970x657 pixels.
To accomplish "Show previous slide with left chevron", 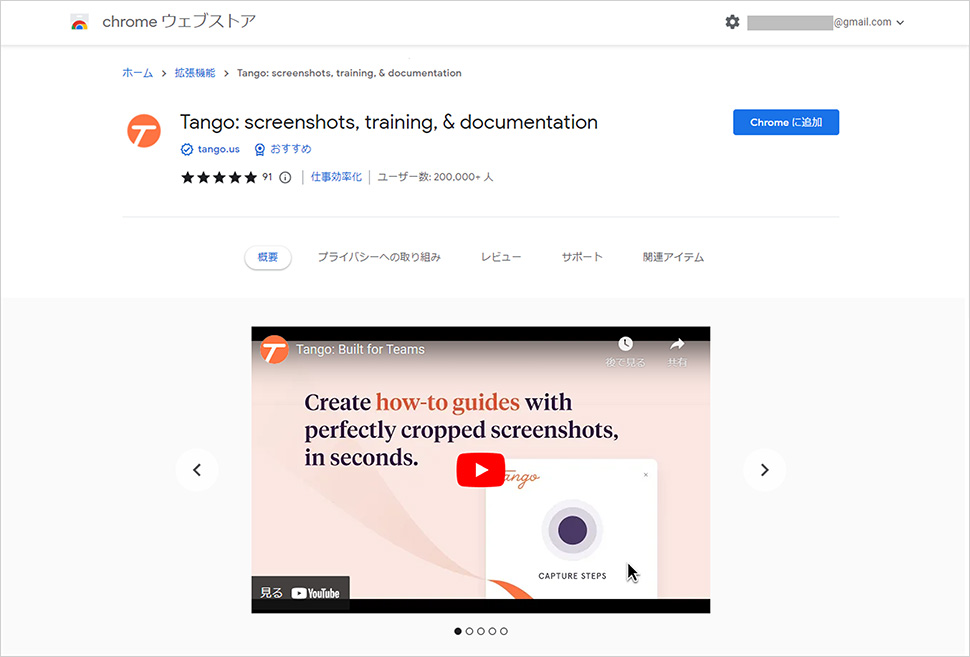I will (197, 470).
